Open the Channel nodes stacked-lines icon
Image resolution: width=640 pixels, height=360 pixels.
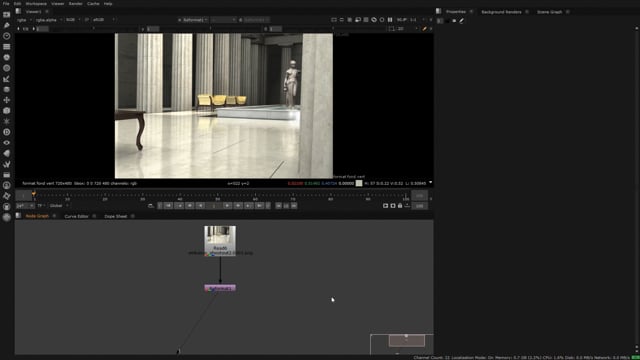pos(7,47)
